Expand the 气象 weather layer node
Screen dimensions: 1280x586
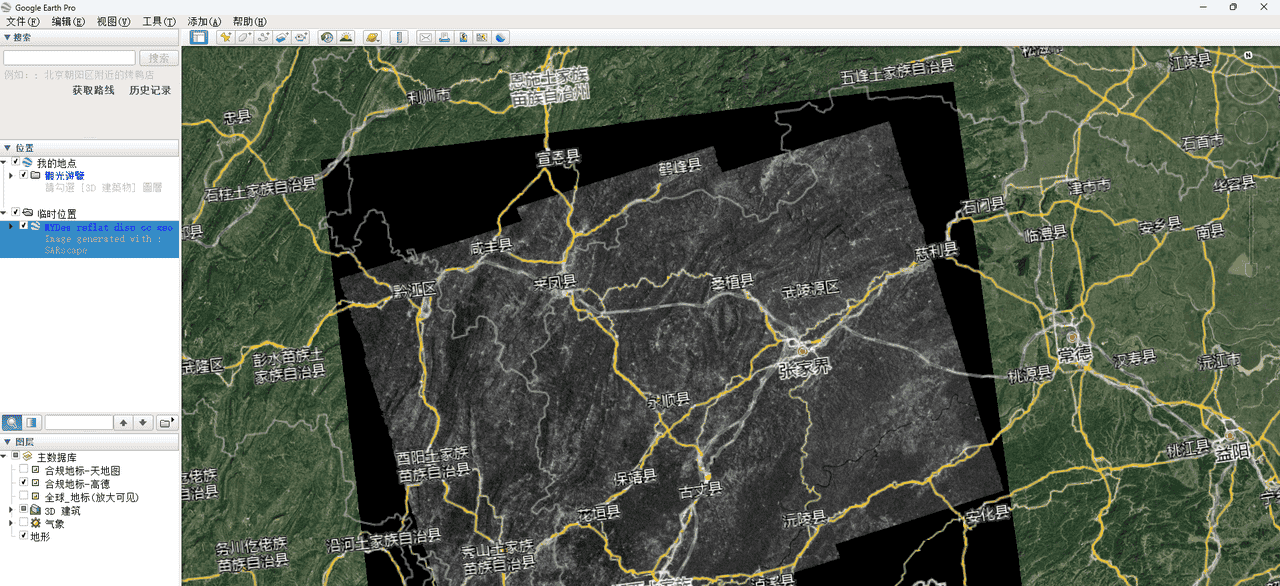[x=11, y=523]
